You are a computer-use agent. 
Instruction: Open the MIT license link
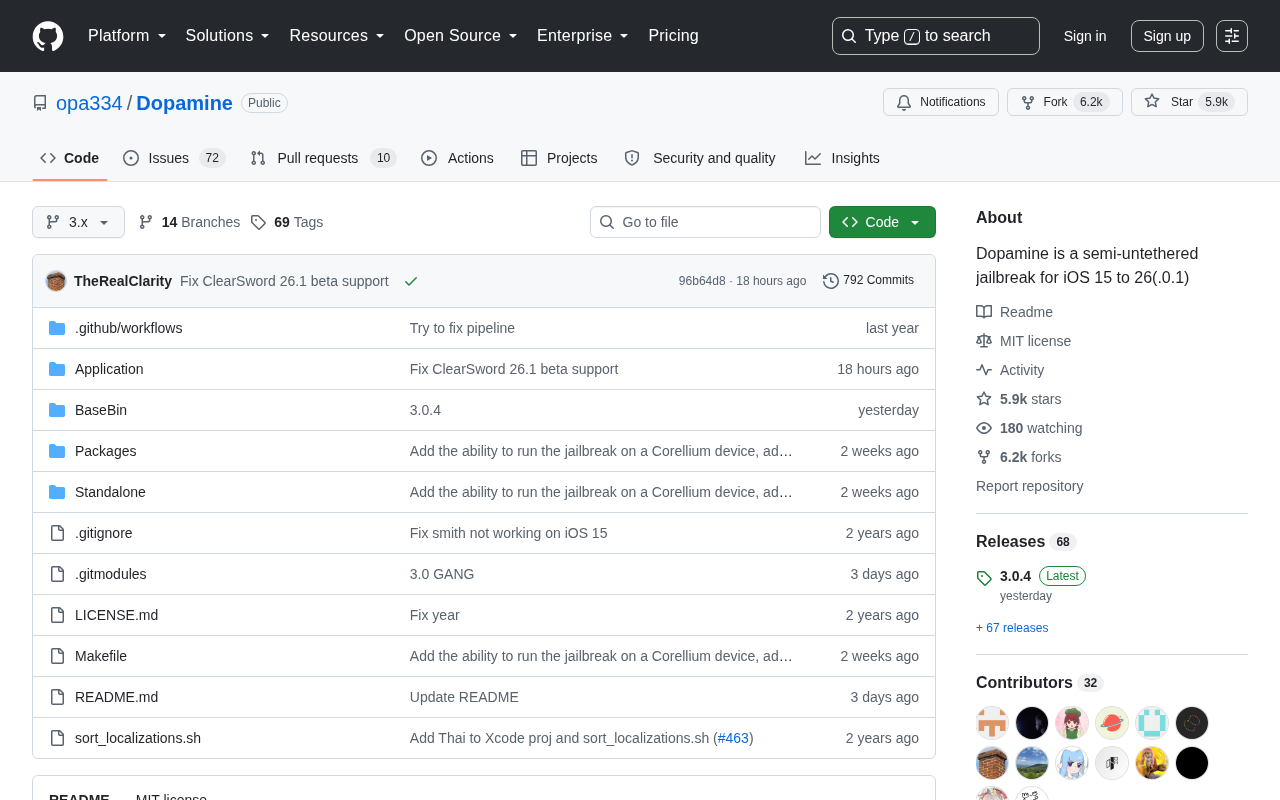(1024, 341)
